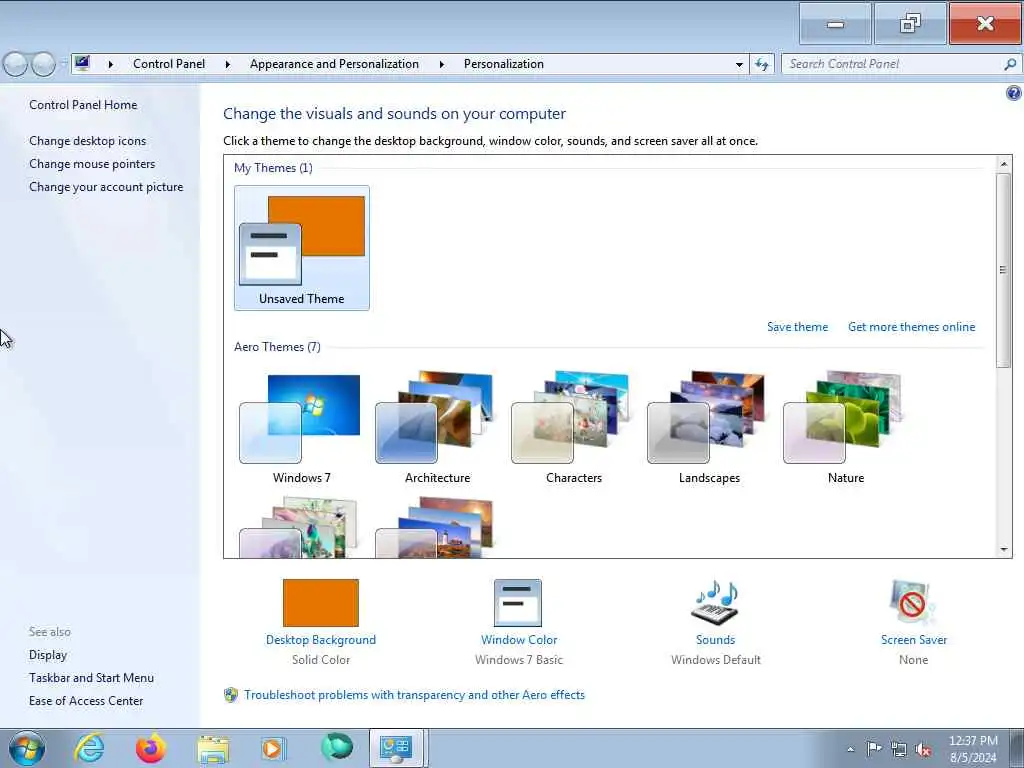
Task: Open Windows Explorer folder on taskbar
Action: click(213, 749)
